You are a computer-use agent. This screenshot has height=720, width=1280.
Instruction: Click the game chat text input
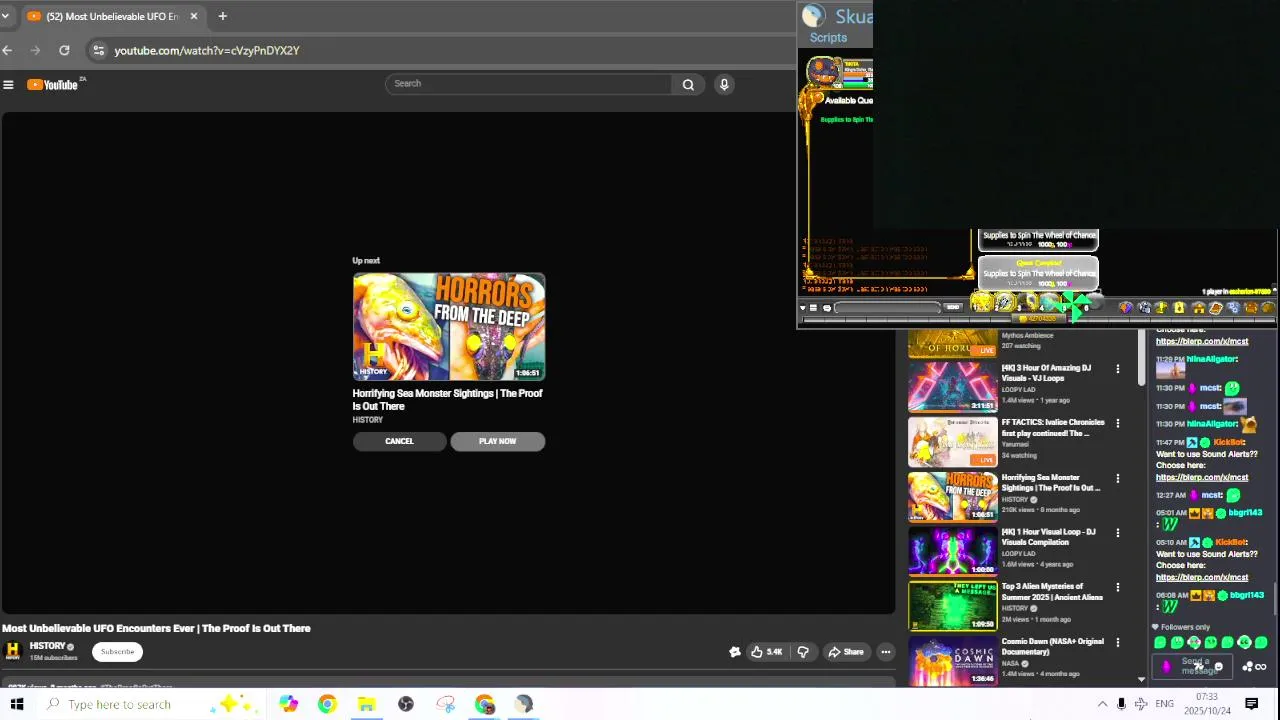click(888, 307)
